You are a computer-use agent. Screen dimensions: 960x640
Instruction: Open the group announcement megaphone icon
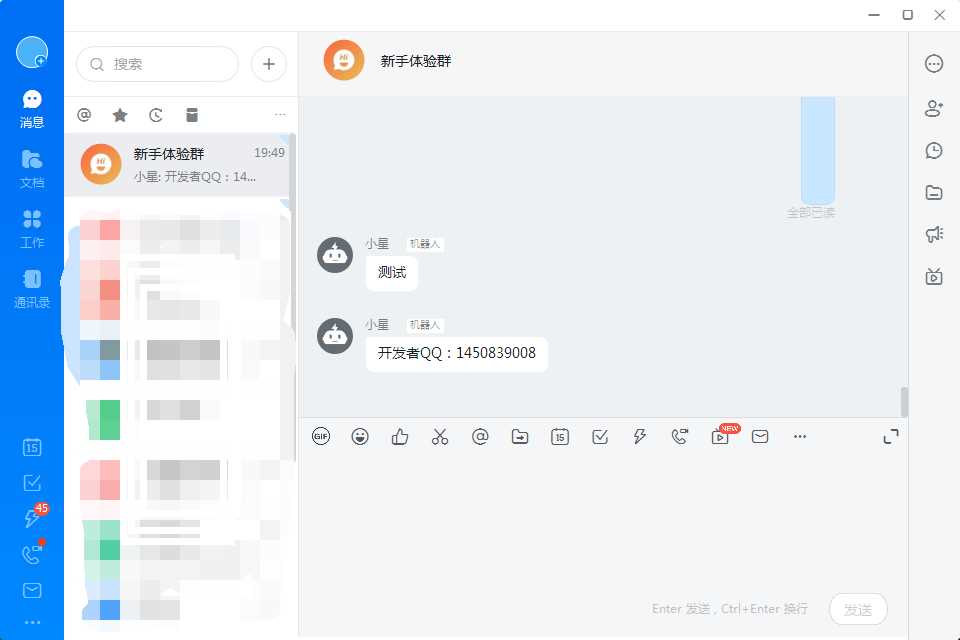pyautogui.click(x=933, y=234)
